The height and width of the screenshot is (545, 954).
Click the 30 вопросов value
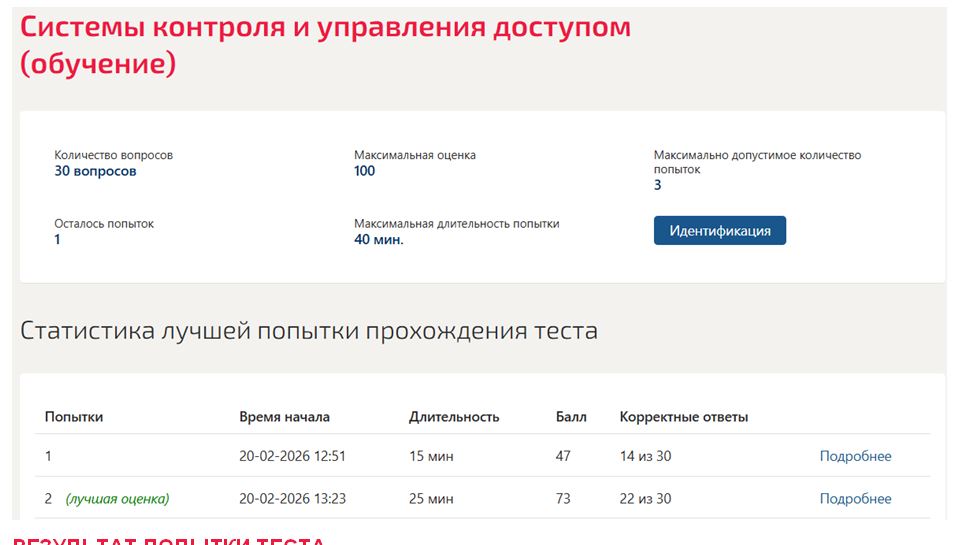[x=96, y=171]
